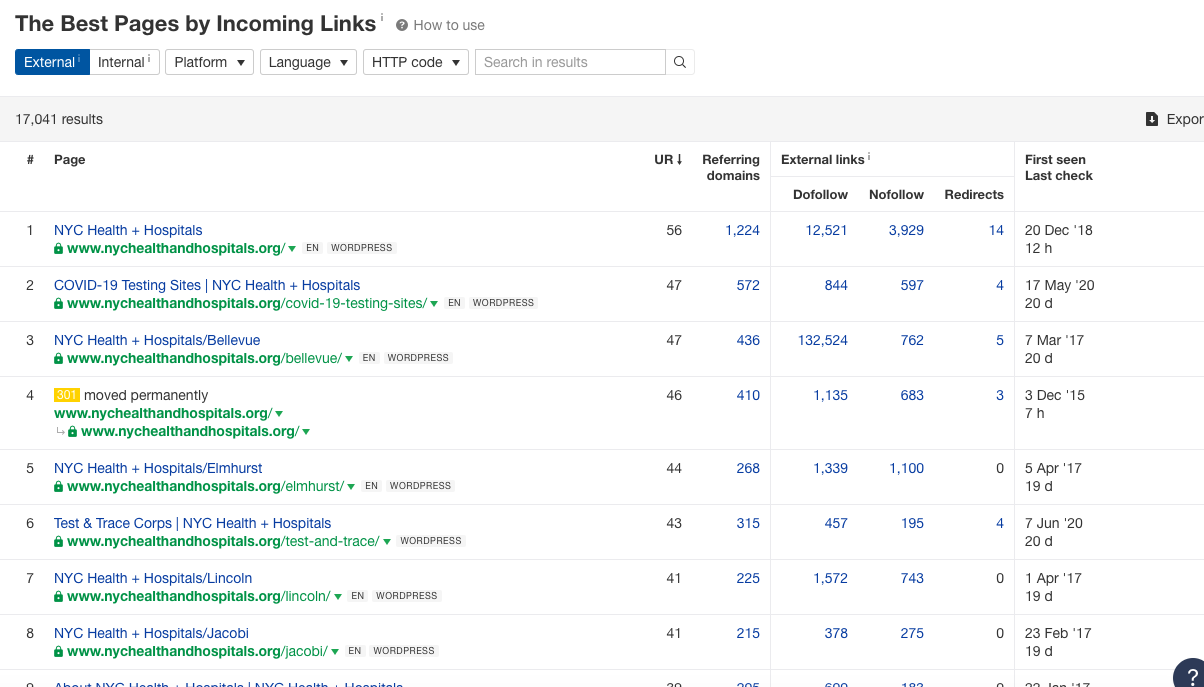Viewport: 1204px width, 687px height.
Task: Select the External tab
Action: 52,62
